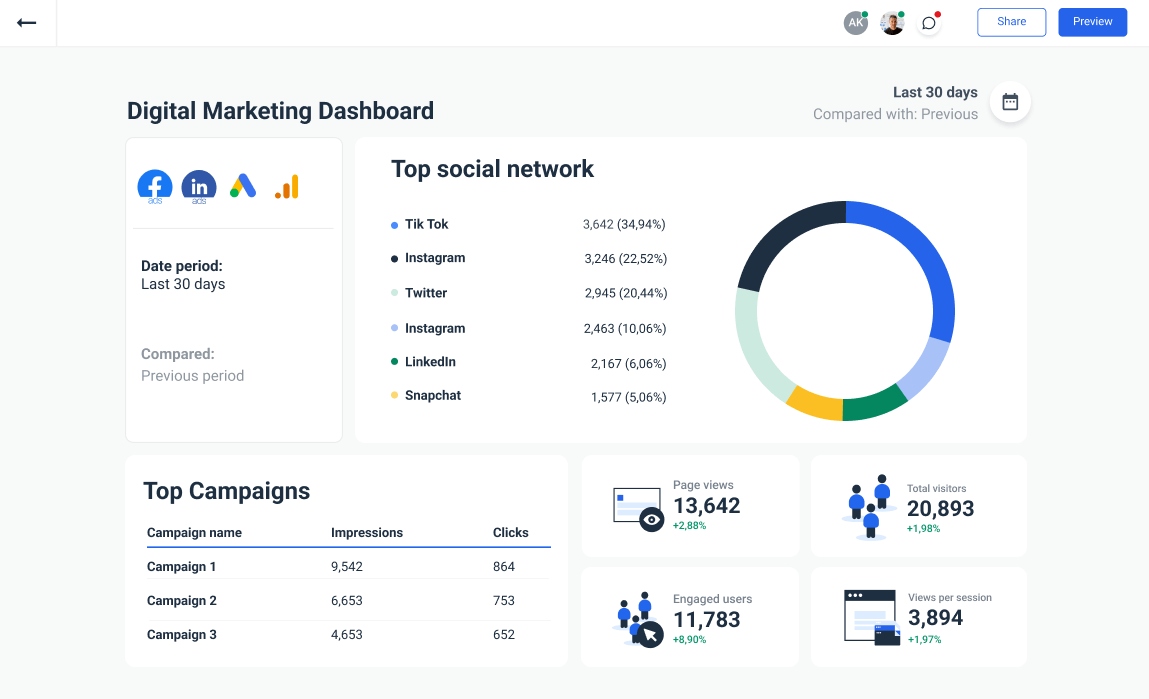This screenshot has height=699, width=1149.
Task: Toggle the Snapchat legend entry
Action: pyautogui.click(x=432, y=395)
